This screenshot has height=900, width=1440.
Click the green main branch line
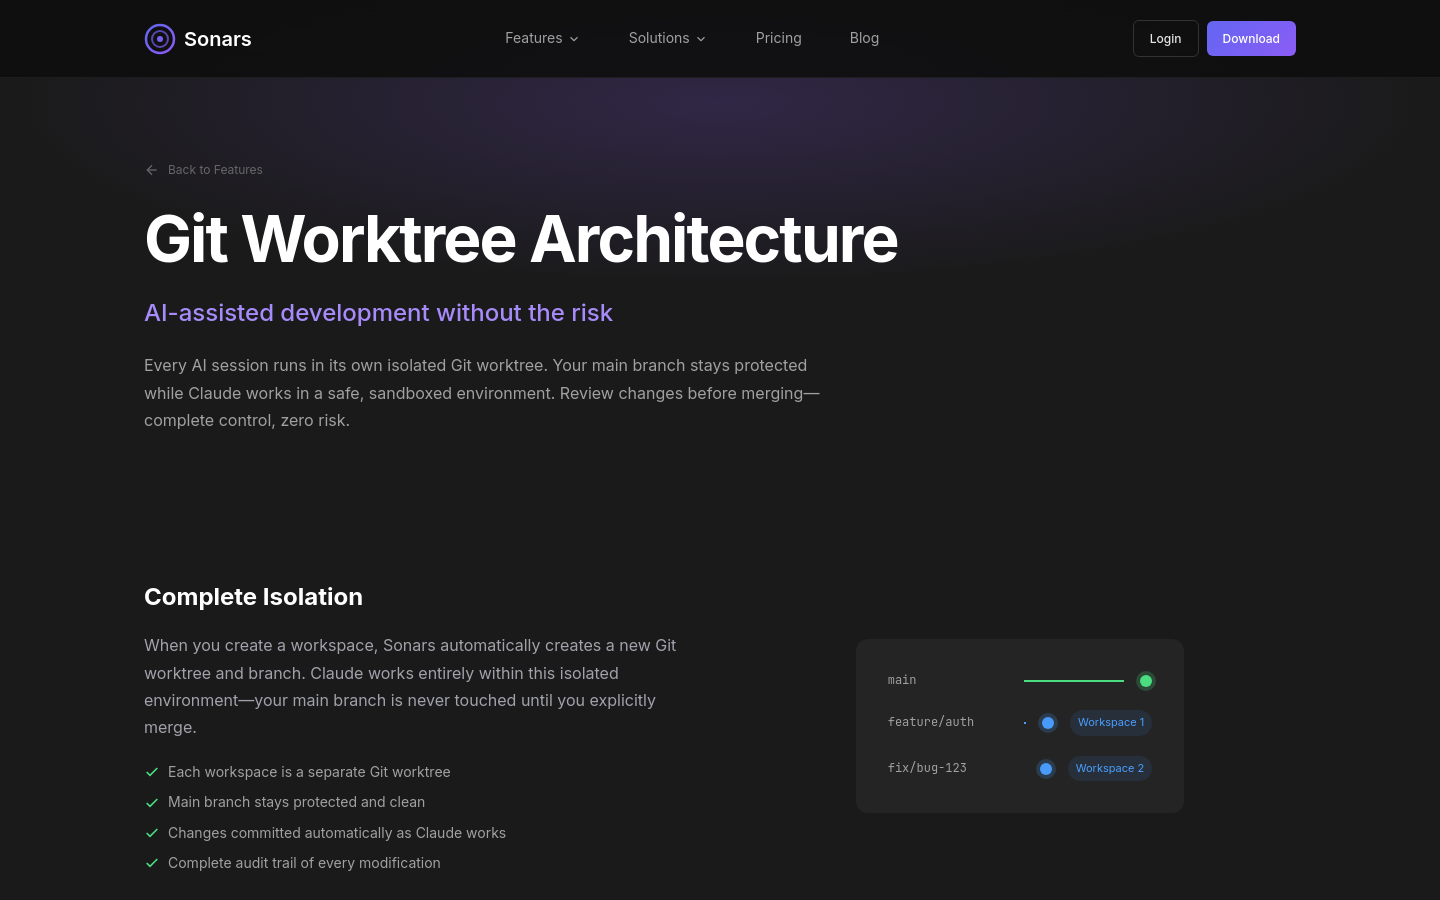pos(1074,681)
